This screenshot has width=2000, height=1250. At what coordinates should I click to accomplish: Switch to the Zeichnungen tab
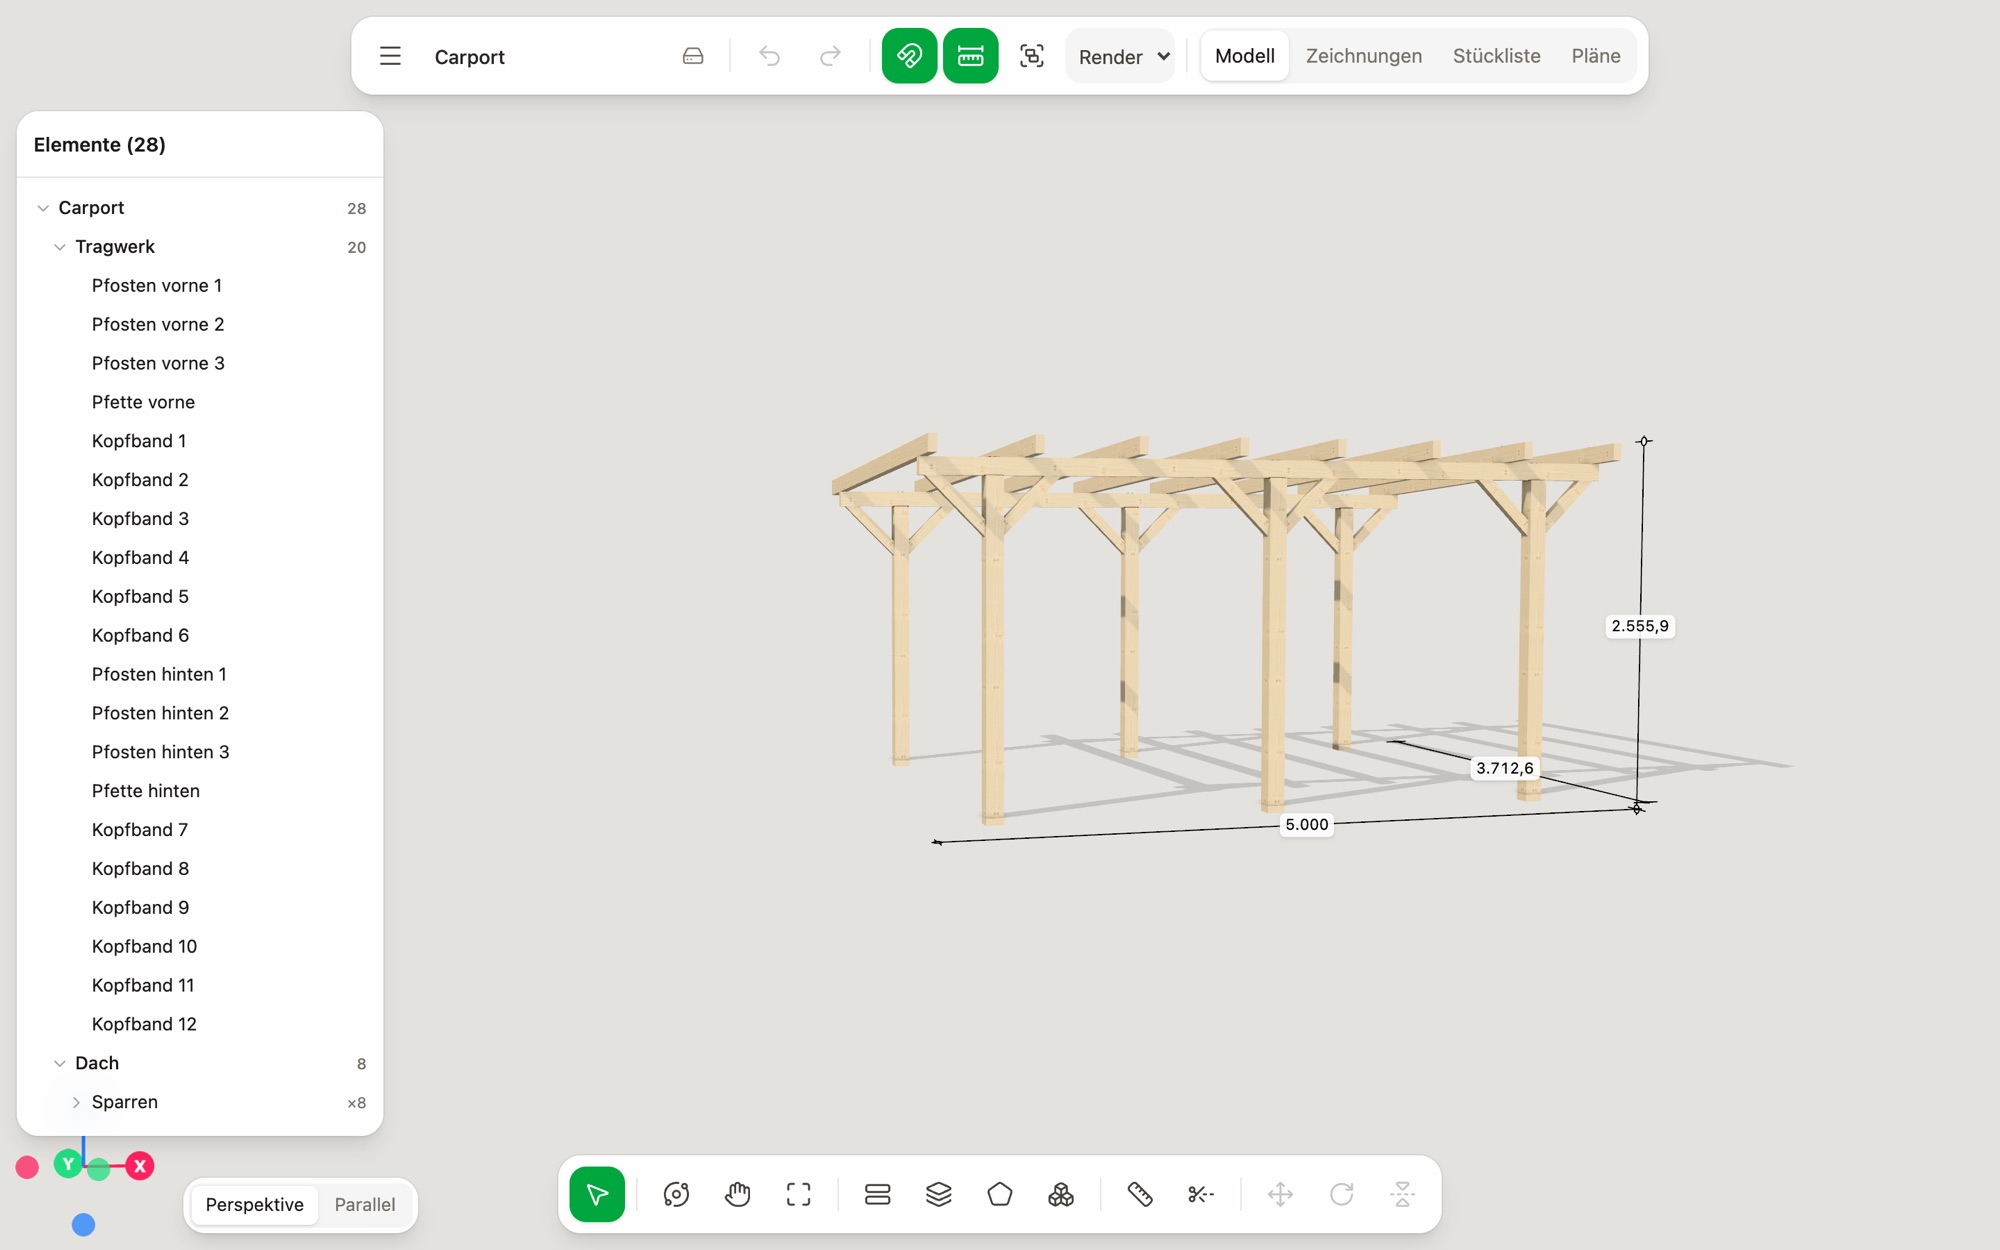[1364, 56]
